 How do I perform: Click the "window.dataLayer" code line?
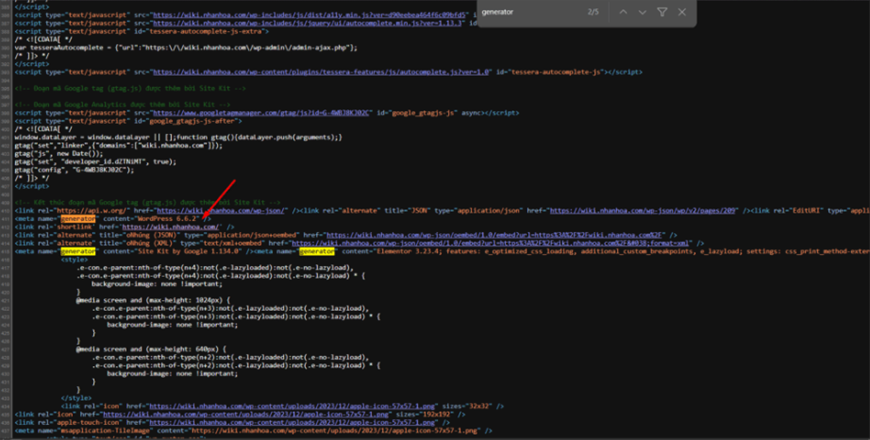178,137
